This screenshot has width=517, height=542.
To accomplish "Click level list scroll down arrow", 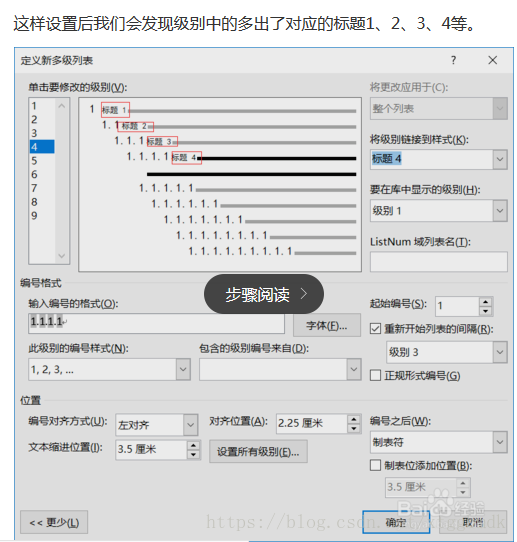I will click(62, 256).
